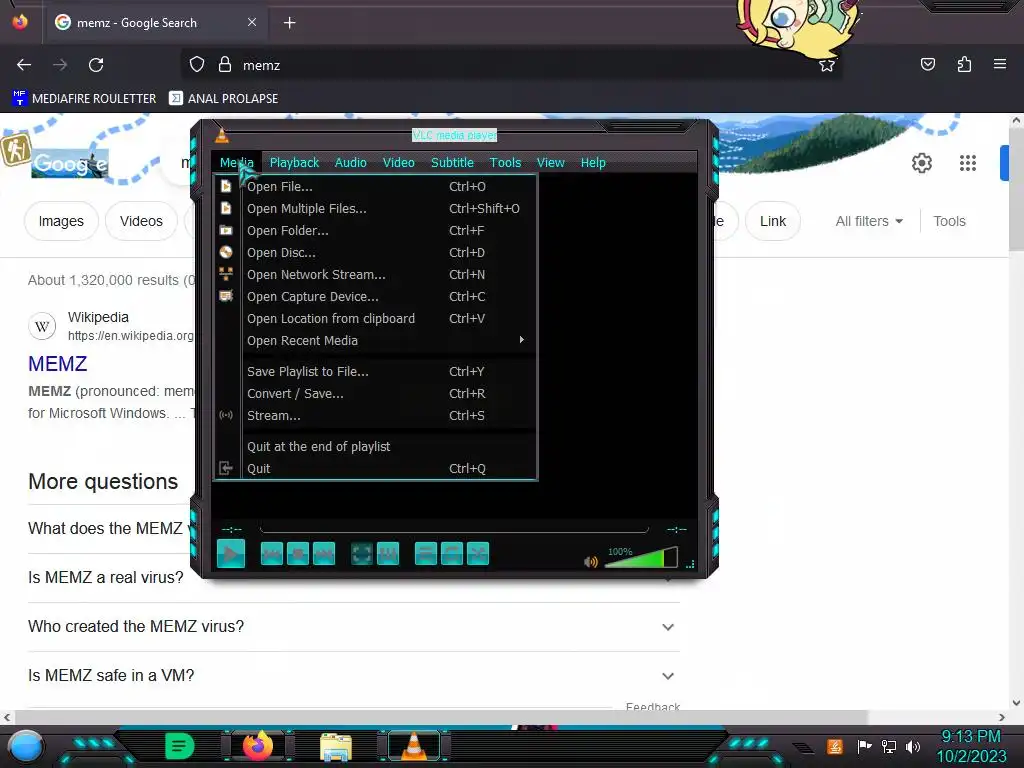
Task: Click the Stream broadcast icon in Media menu
Action: tap(226, 415)
